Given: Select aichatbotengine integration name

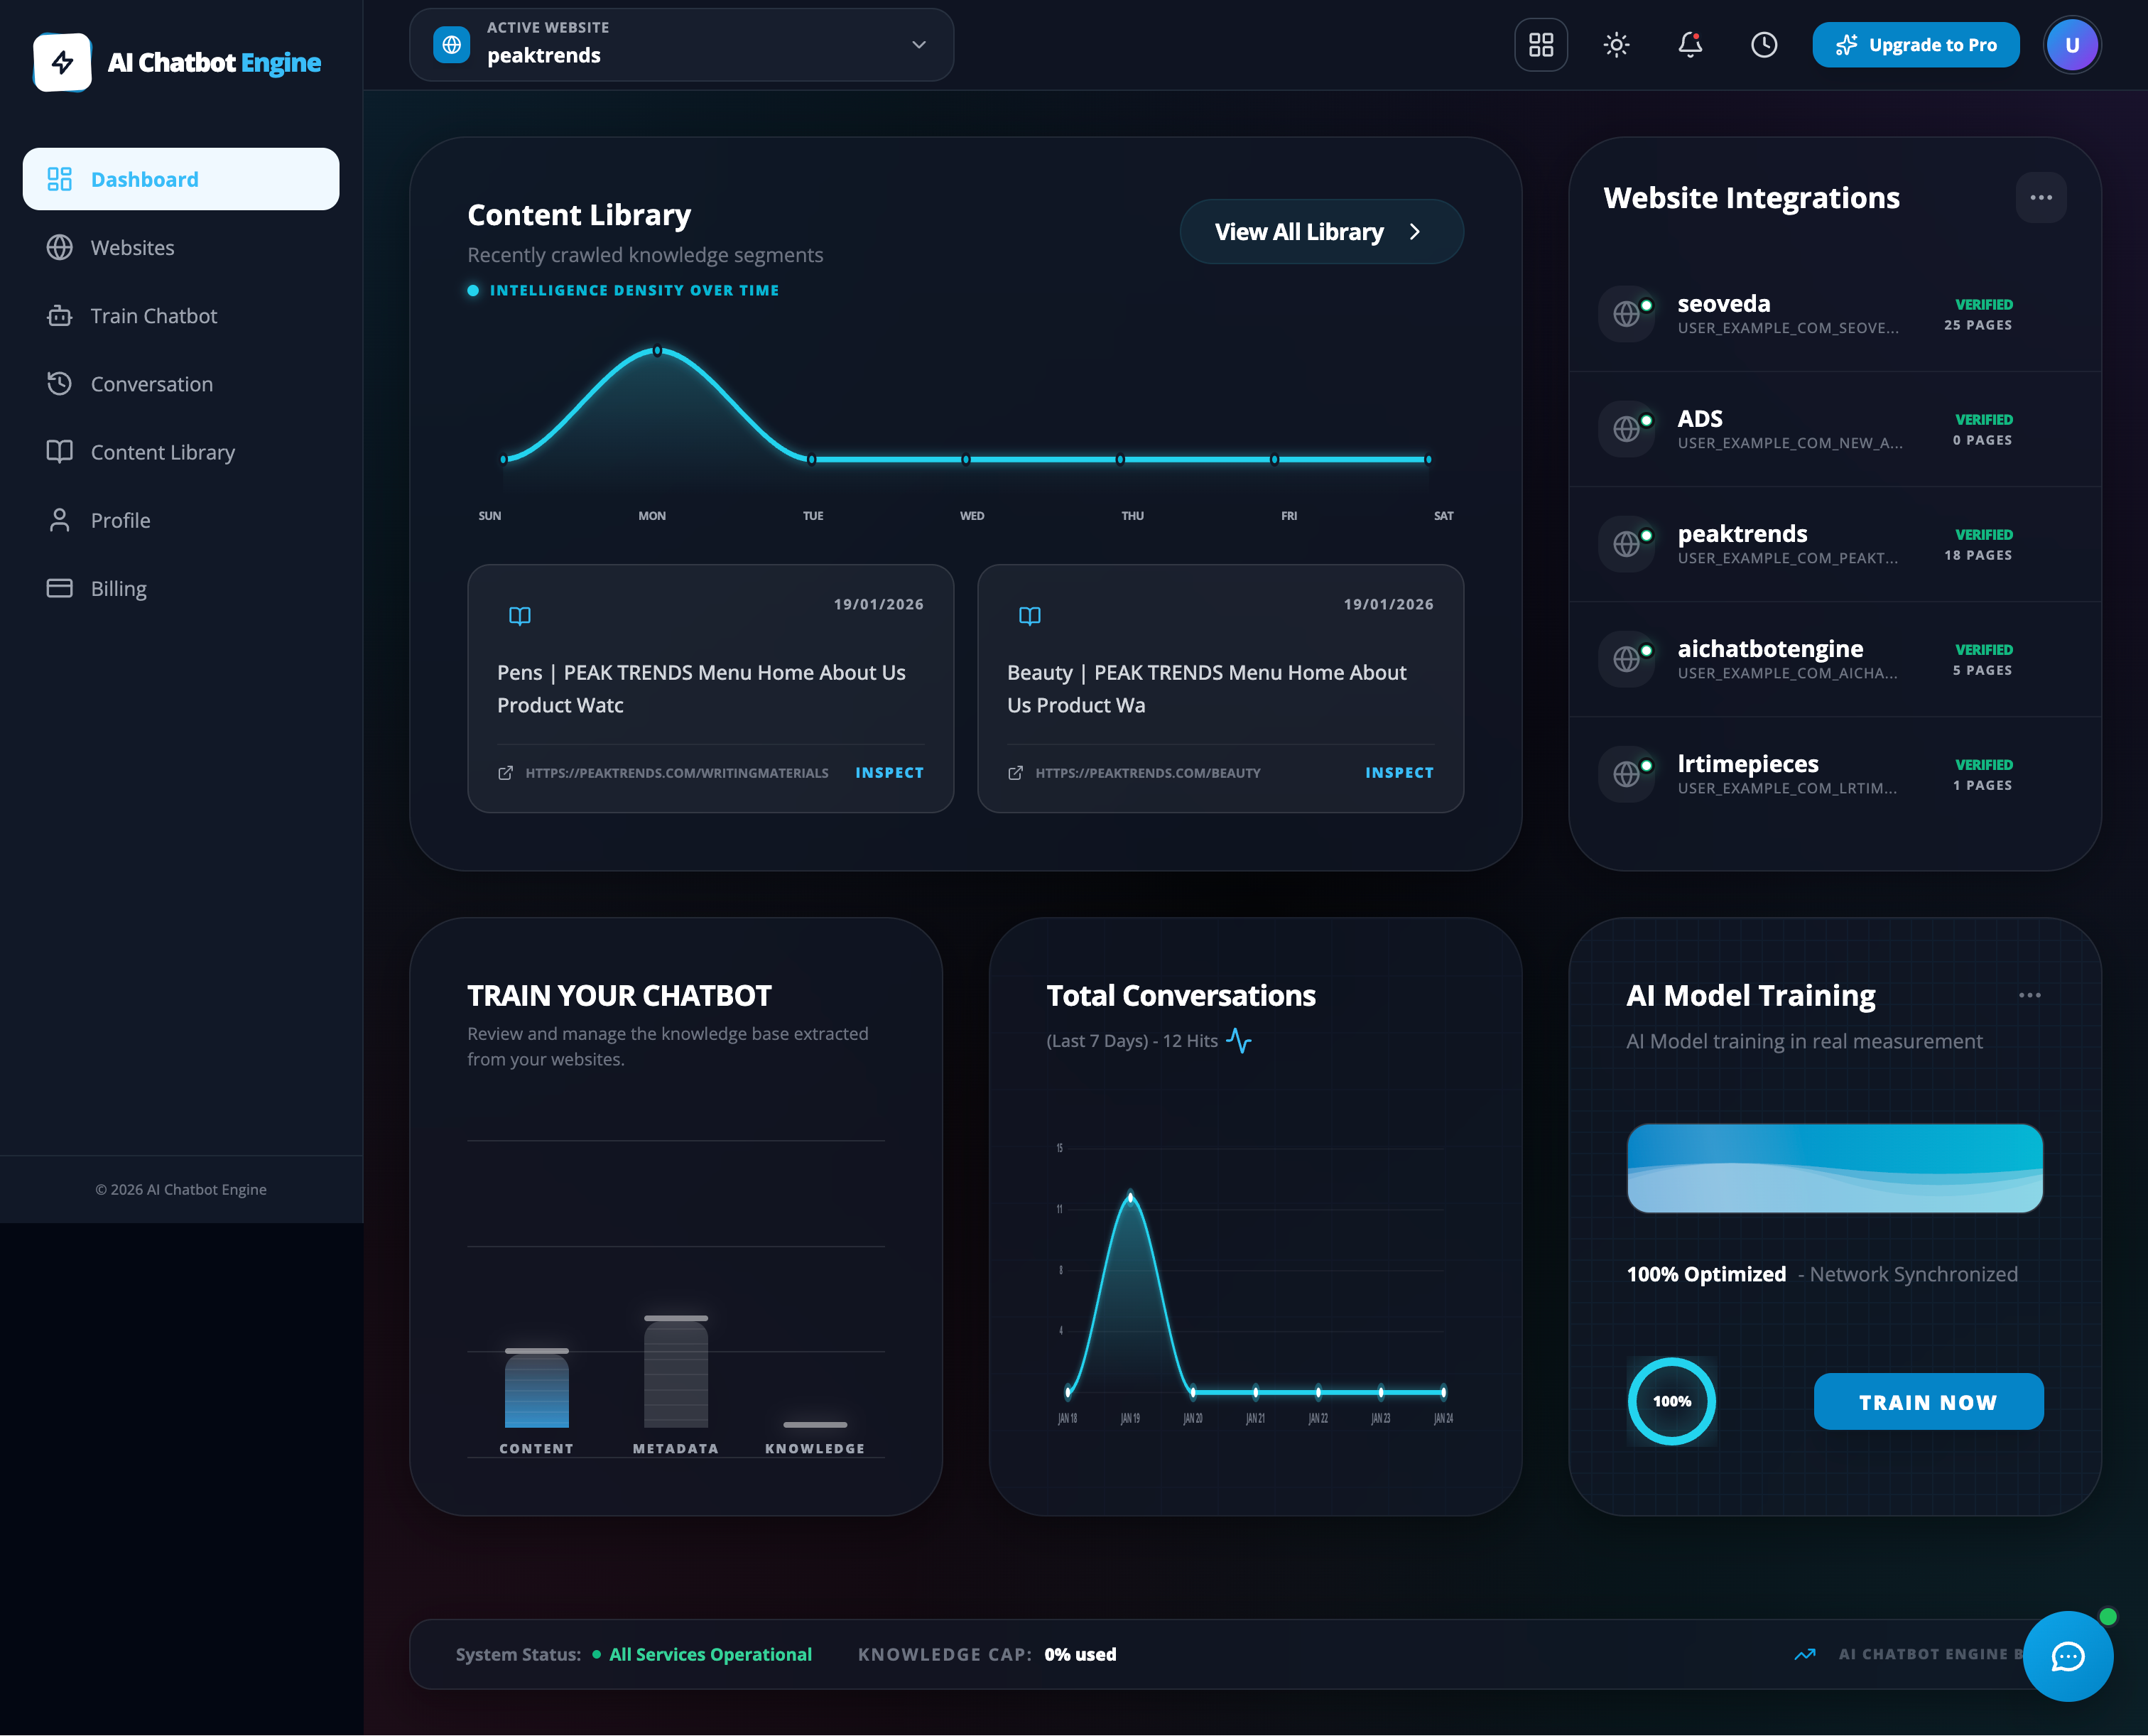Looking at the screenshot, I should tap(1770, 648).
